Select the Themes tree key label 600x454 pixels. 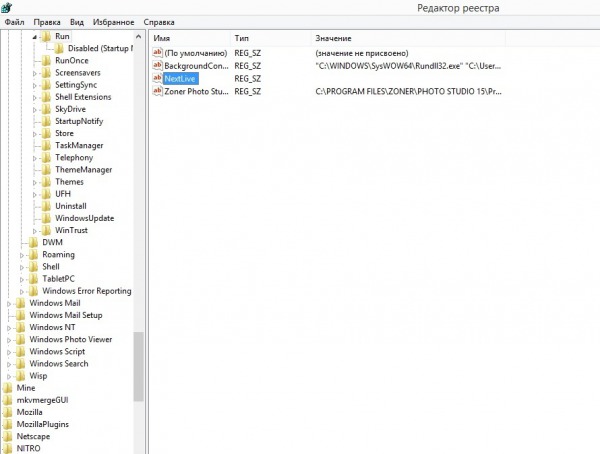(69, 182)
